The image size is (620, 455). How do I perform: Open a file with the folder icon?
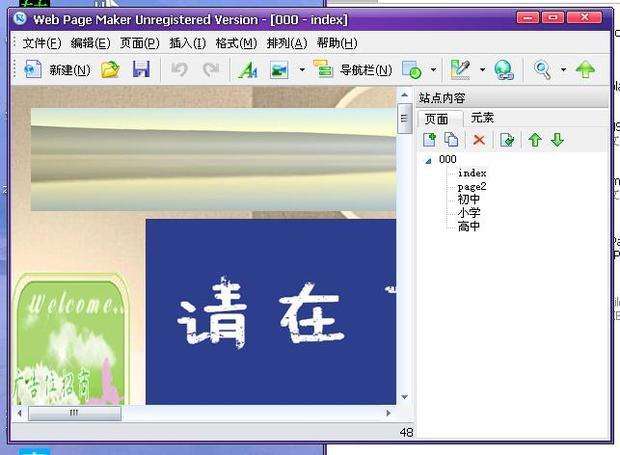pos(110,70)
